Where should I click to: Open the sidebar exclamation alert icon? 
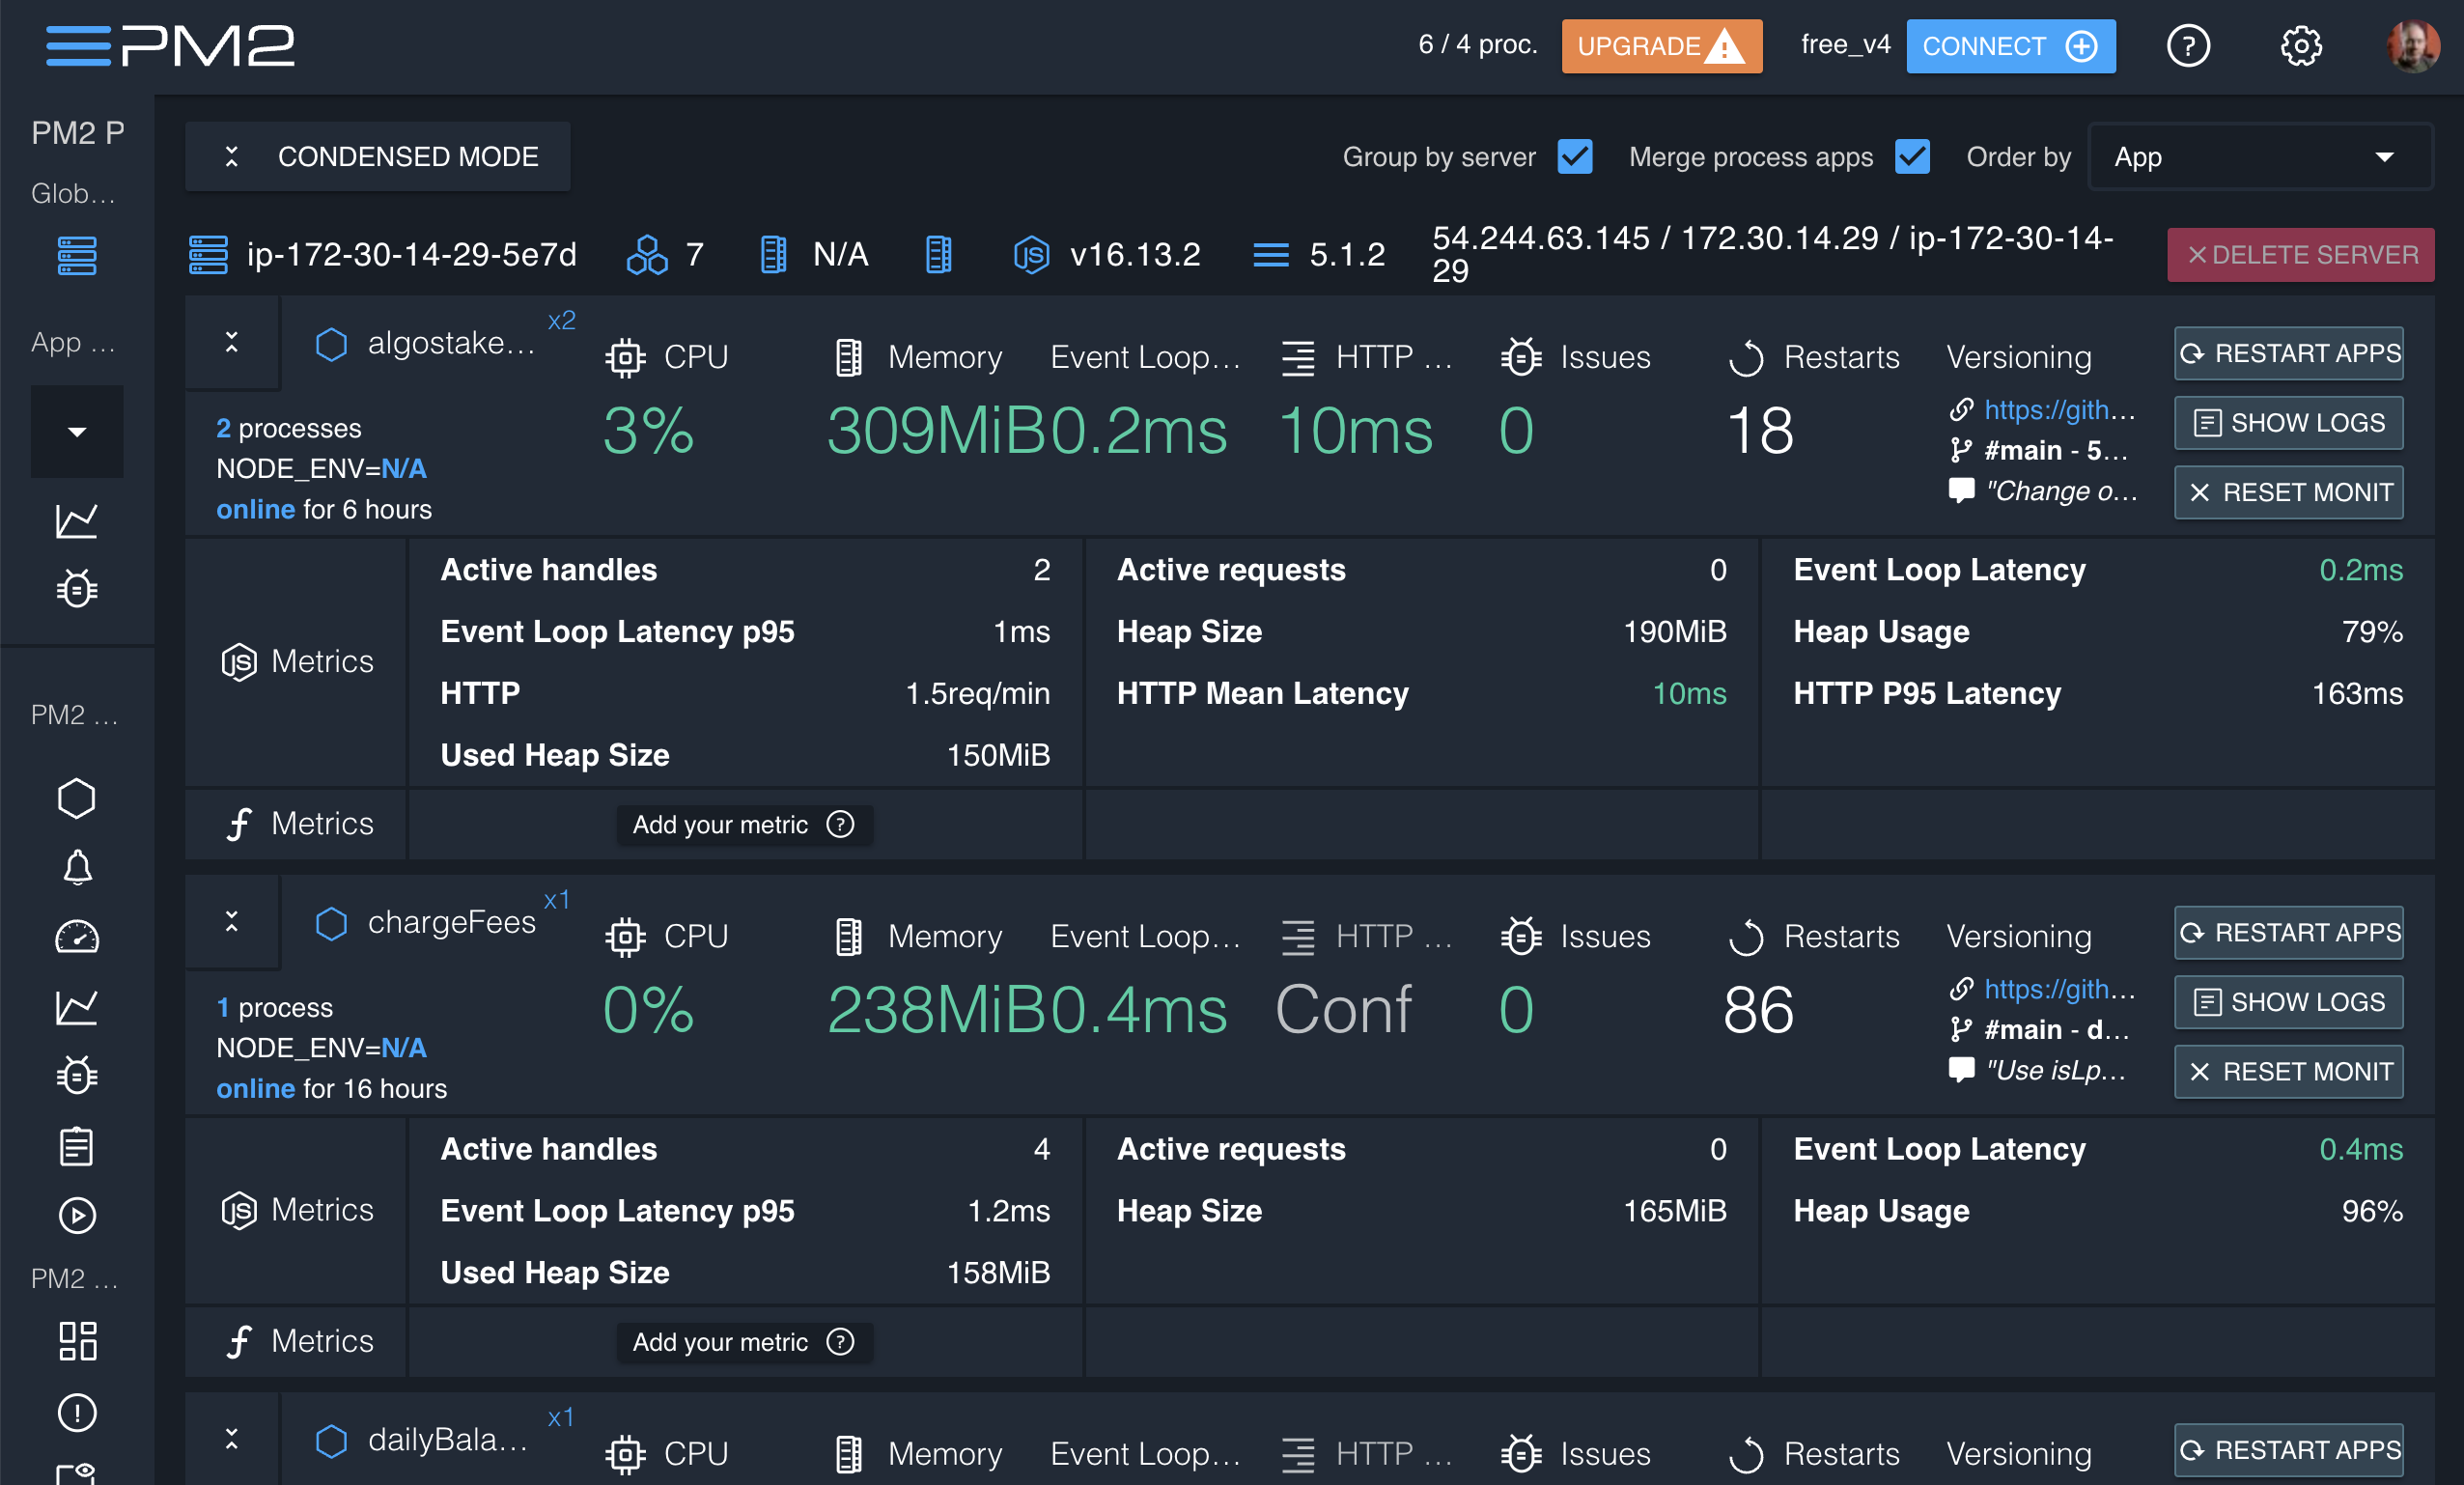77,1412
